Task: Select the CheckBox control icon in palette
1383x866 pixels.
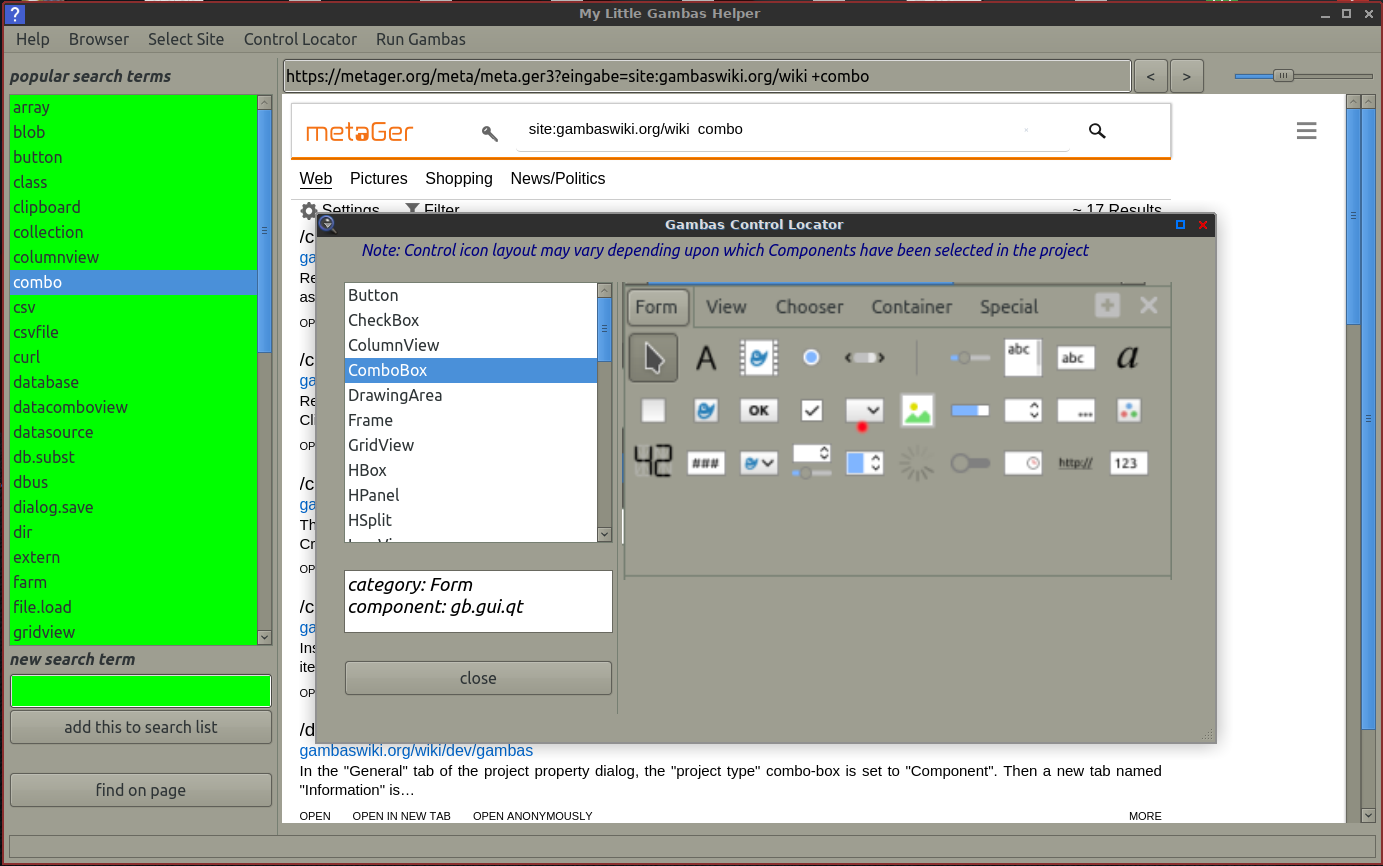Action: 811,410
